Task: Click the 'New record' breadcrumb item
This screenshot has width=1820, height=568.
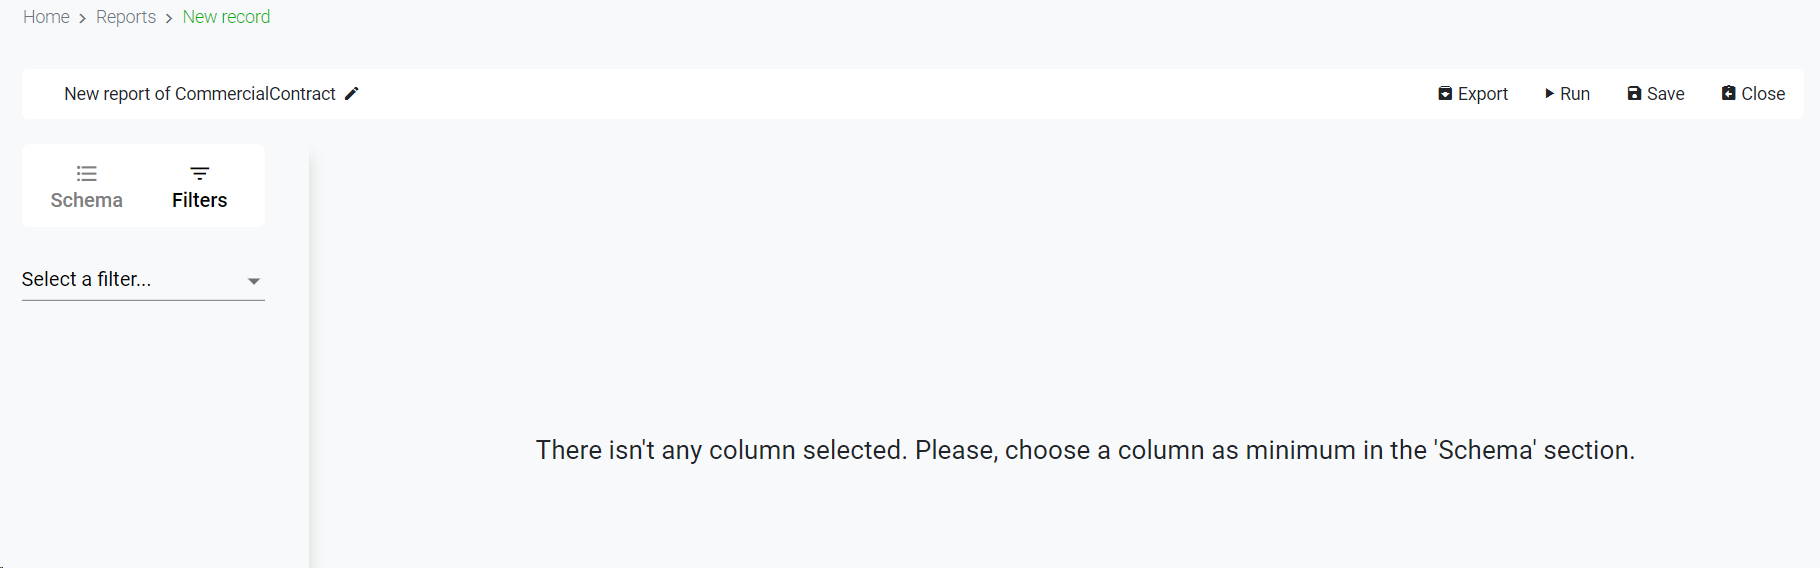Action: pos(226,17)
